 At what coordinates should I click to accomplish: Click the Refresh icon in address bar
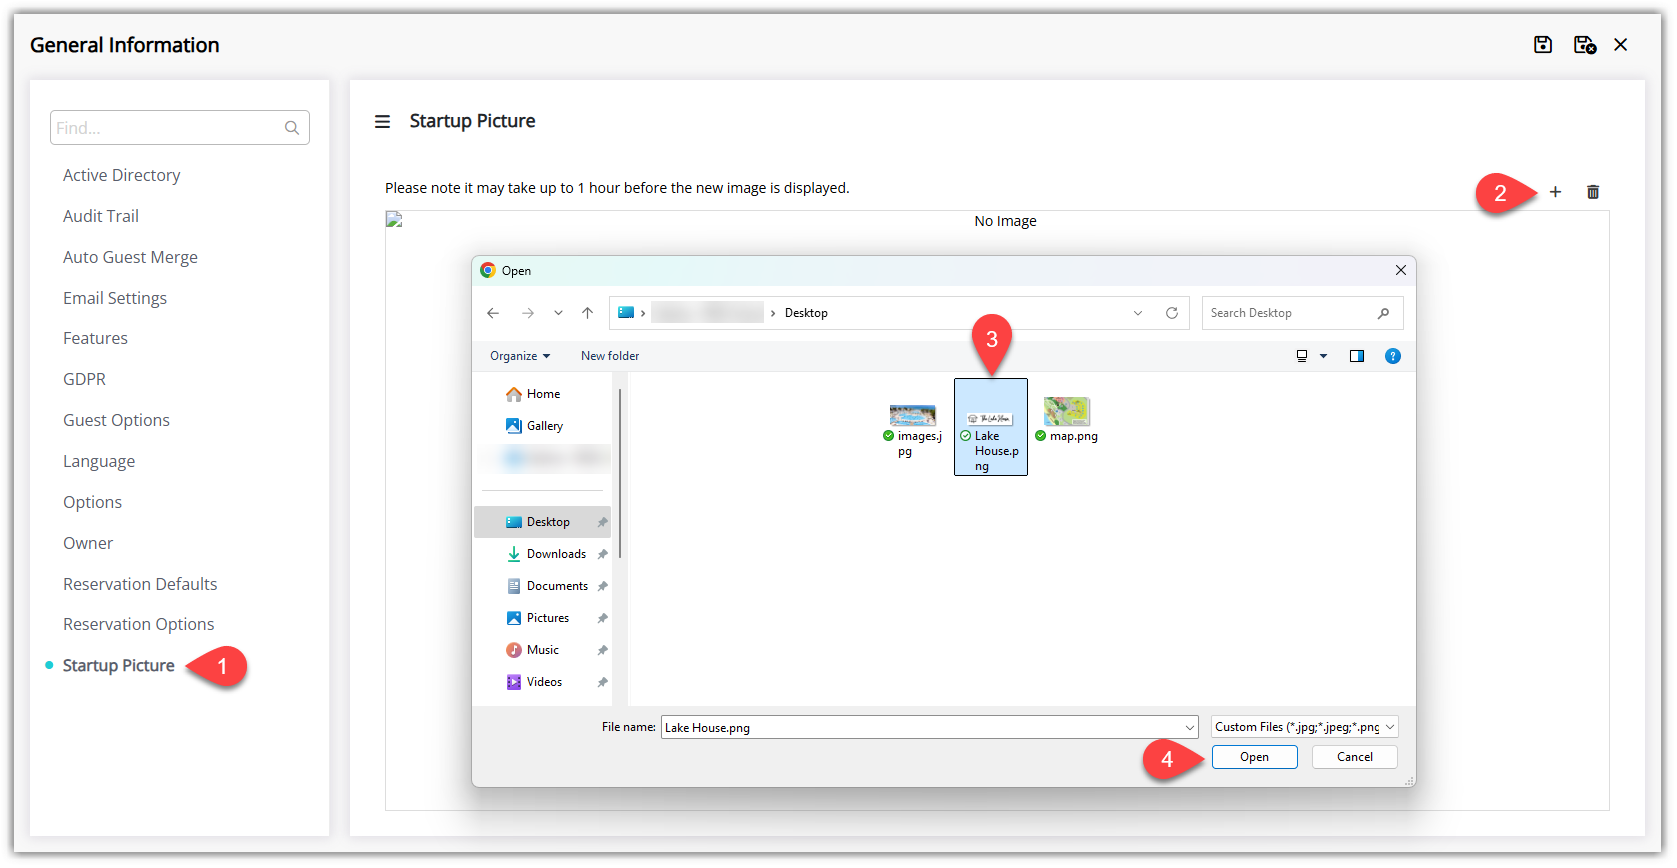point(1172,313)
